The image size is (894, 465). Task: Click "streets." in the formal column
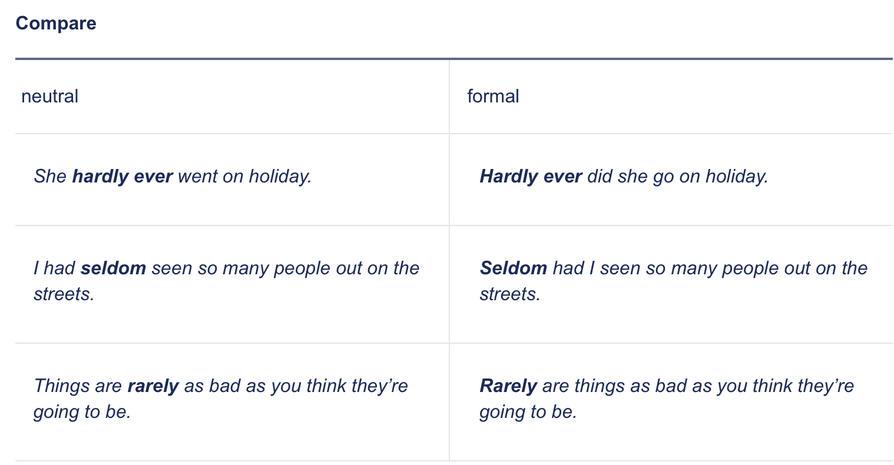click(510, 295)
